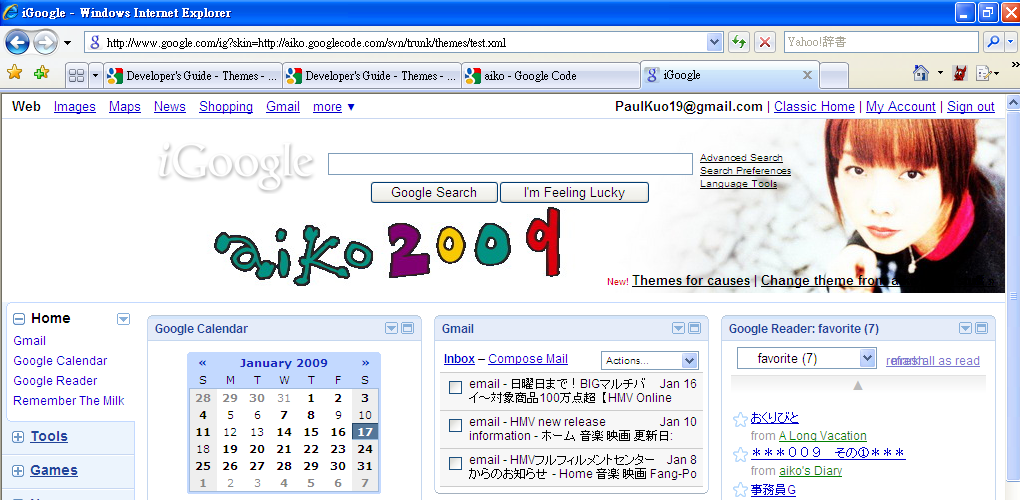Click the I'm Feeling Lucky button
Viewport: 1020px width, 500px height.
coord(574,192)
